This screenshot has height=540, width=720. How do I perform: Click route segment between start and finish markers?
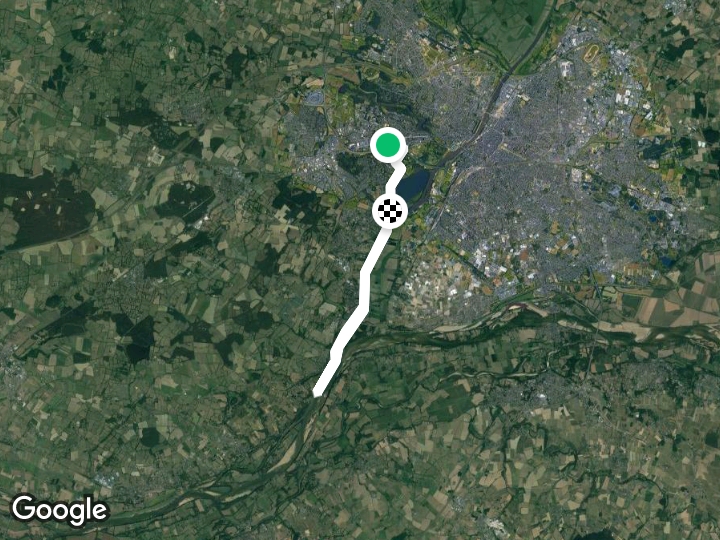(394, 179)
